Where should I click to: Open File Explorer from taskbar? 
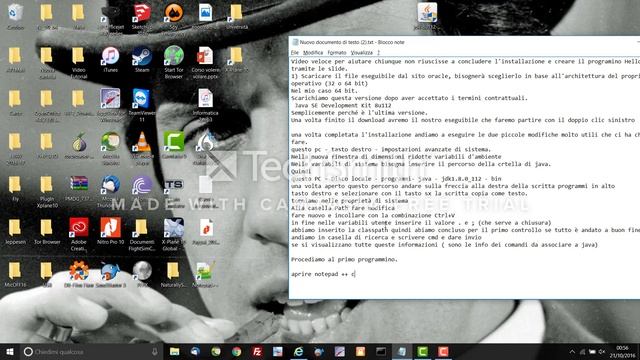[x=174, y=351]
